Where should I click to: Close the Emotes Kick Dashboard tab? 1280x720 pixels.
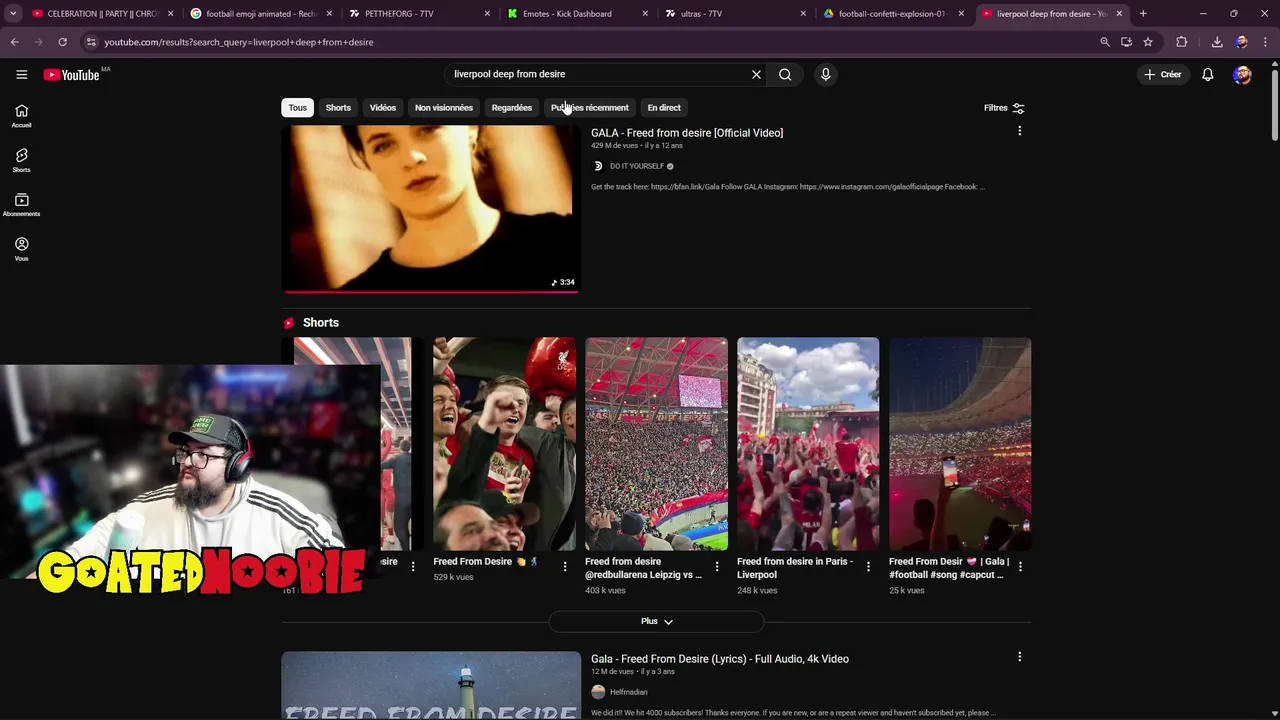[x=644, y=14]
